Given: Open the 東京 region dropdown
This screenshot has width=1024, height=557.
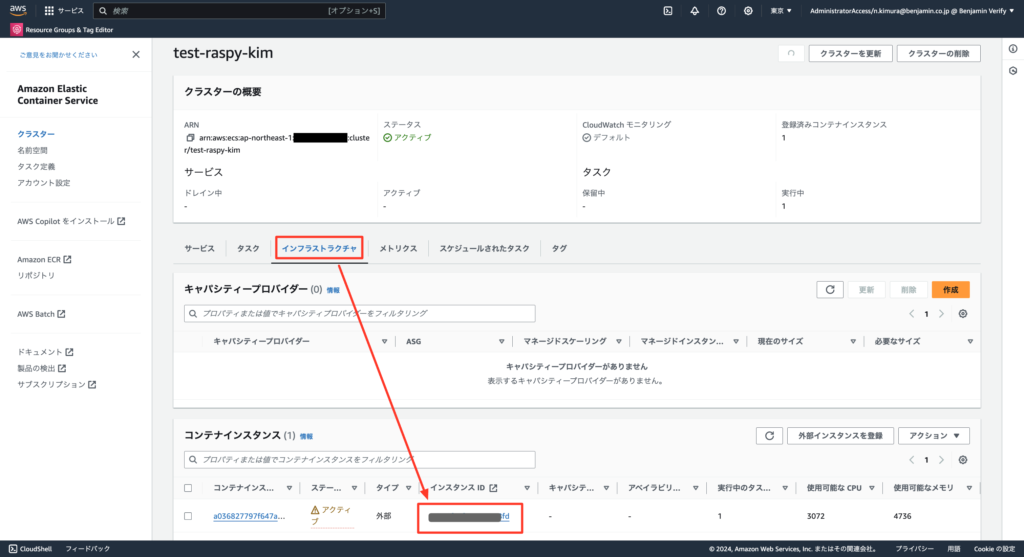Looking at the screenshot, I should click(780, 10).
